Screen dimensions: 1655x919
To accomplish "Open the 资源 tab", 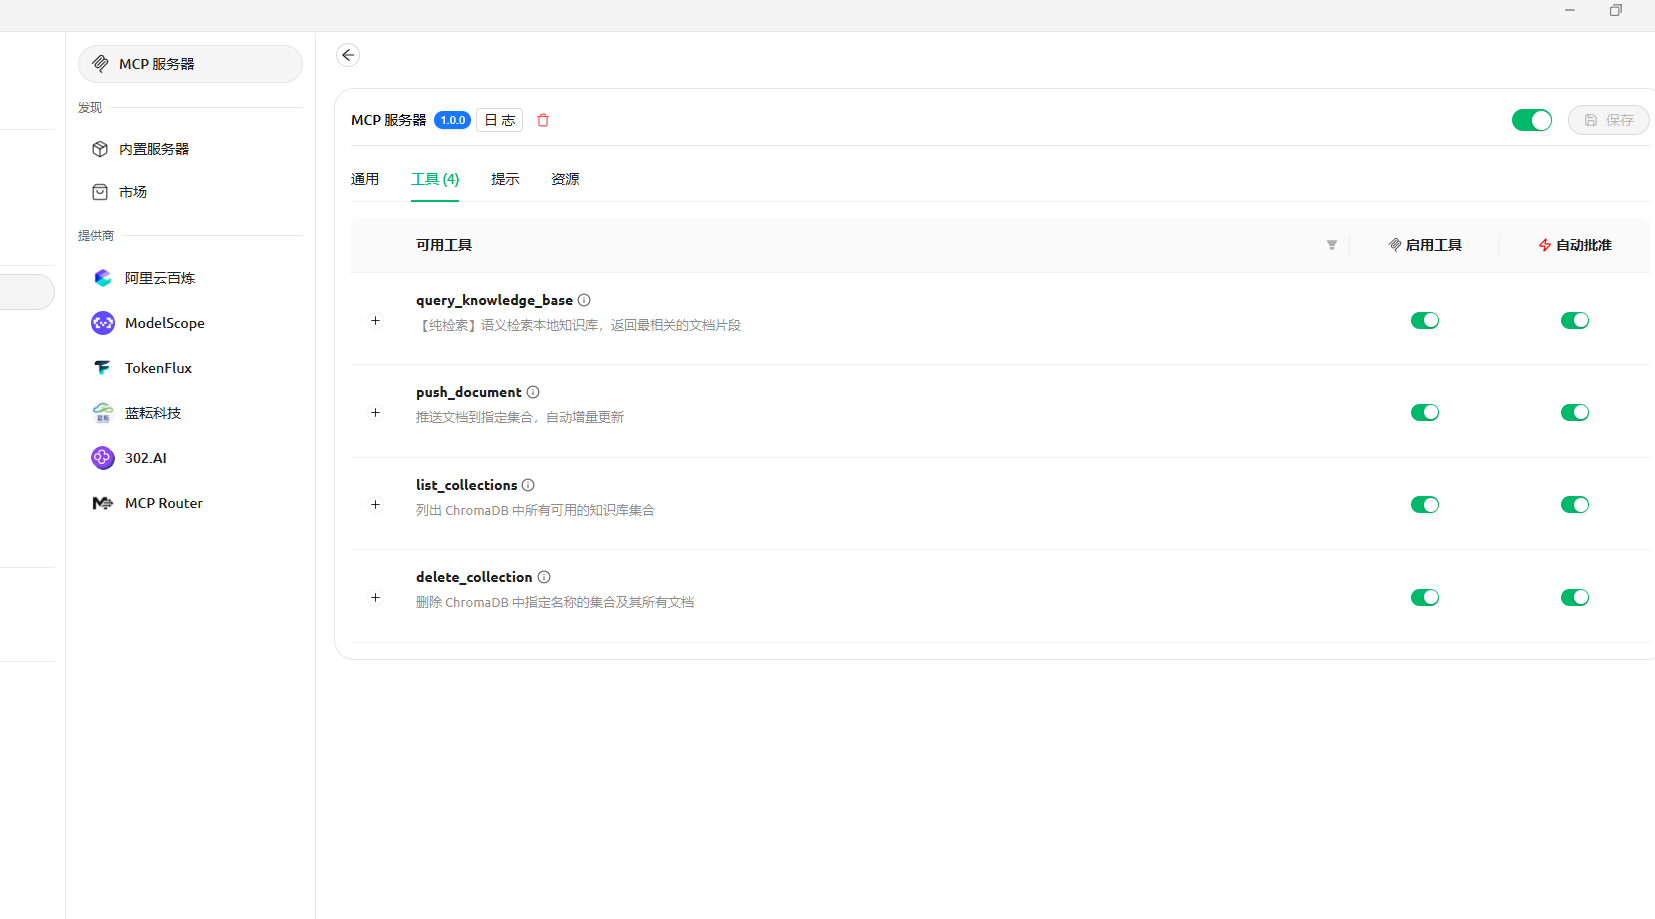I will [x=565, y=179].
